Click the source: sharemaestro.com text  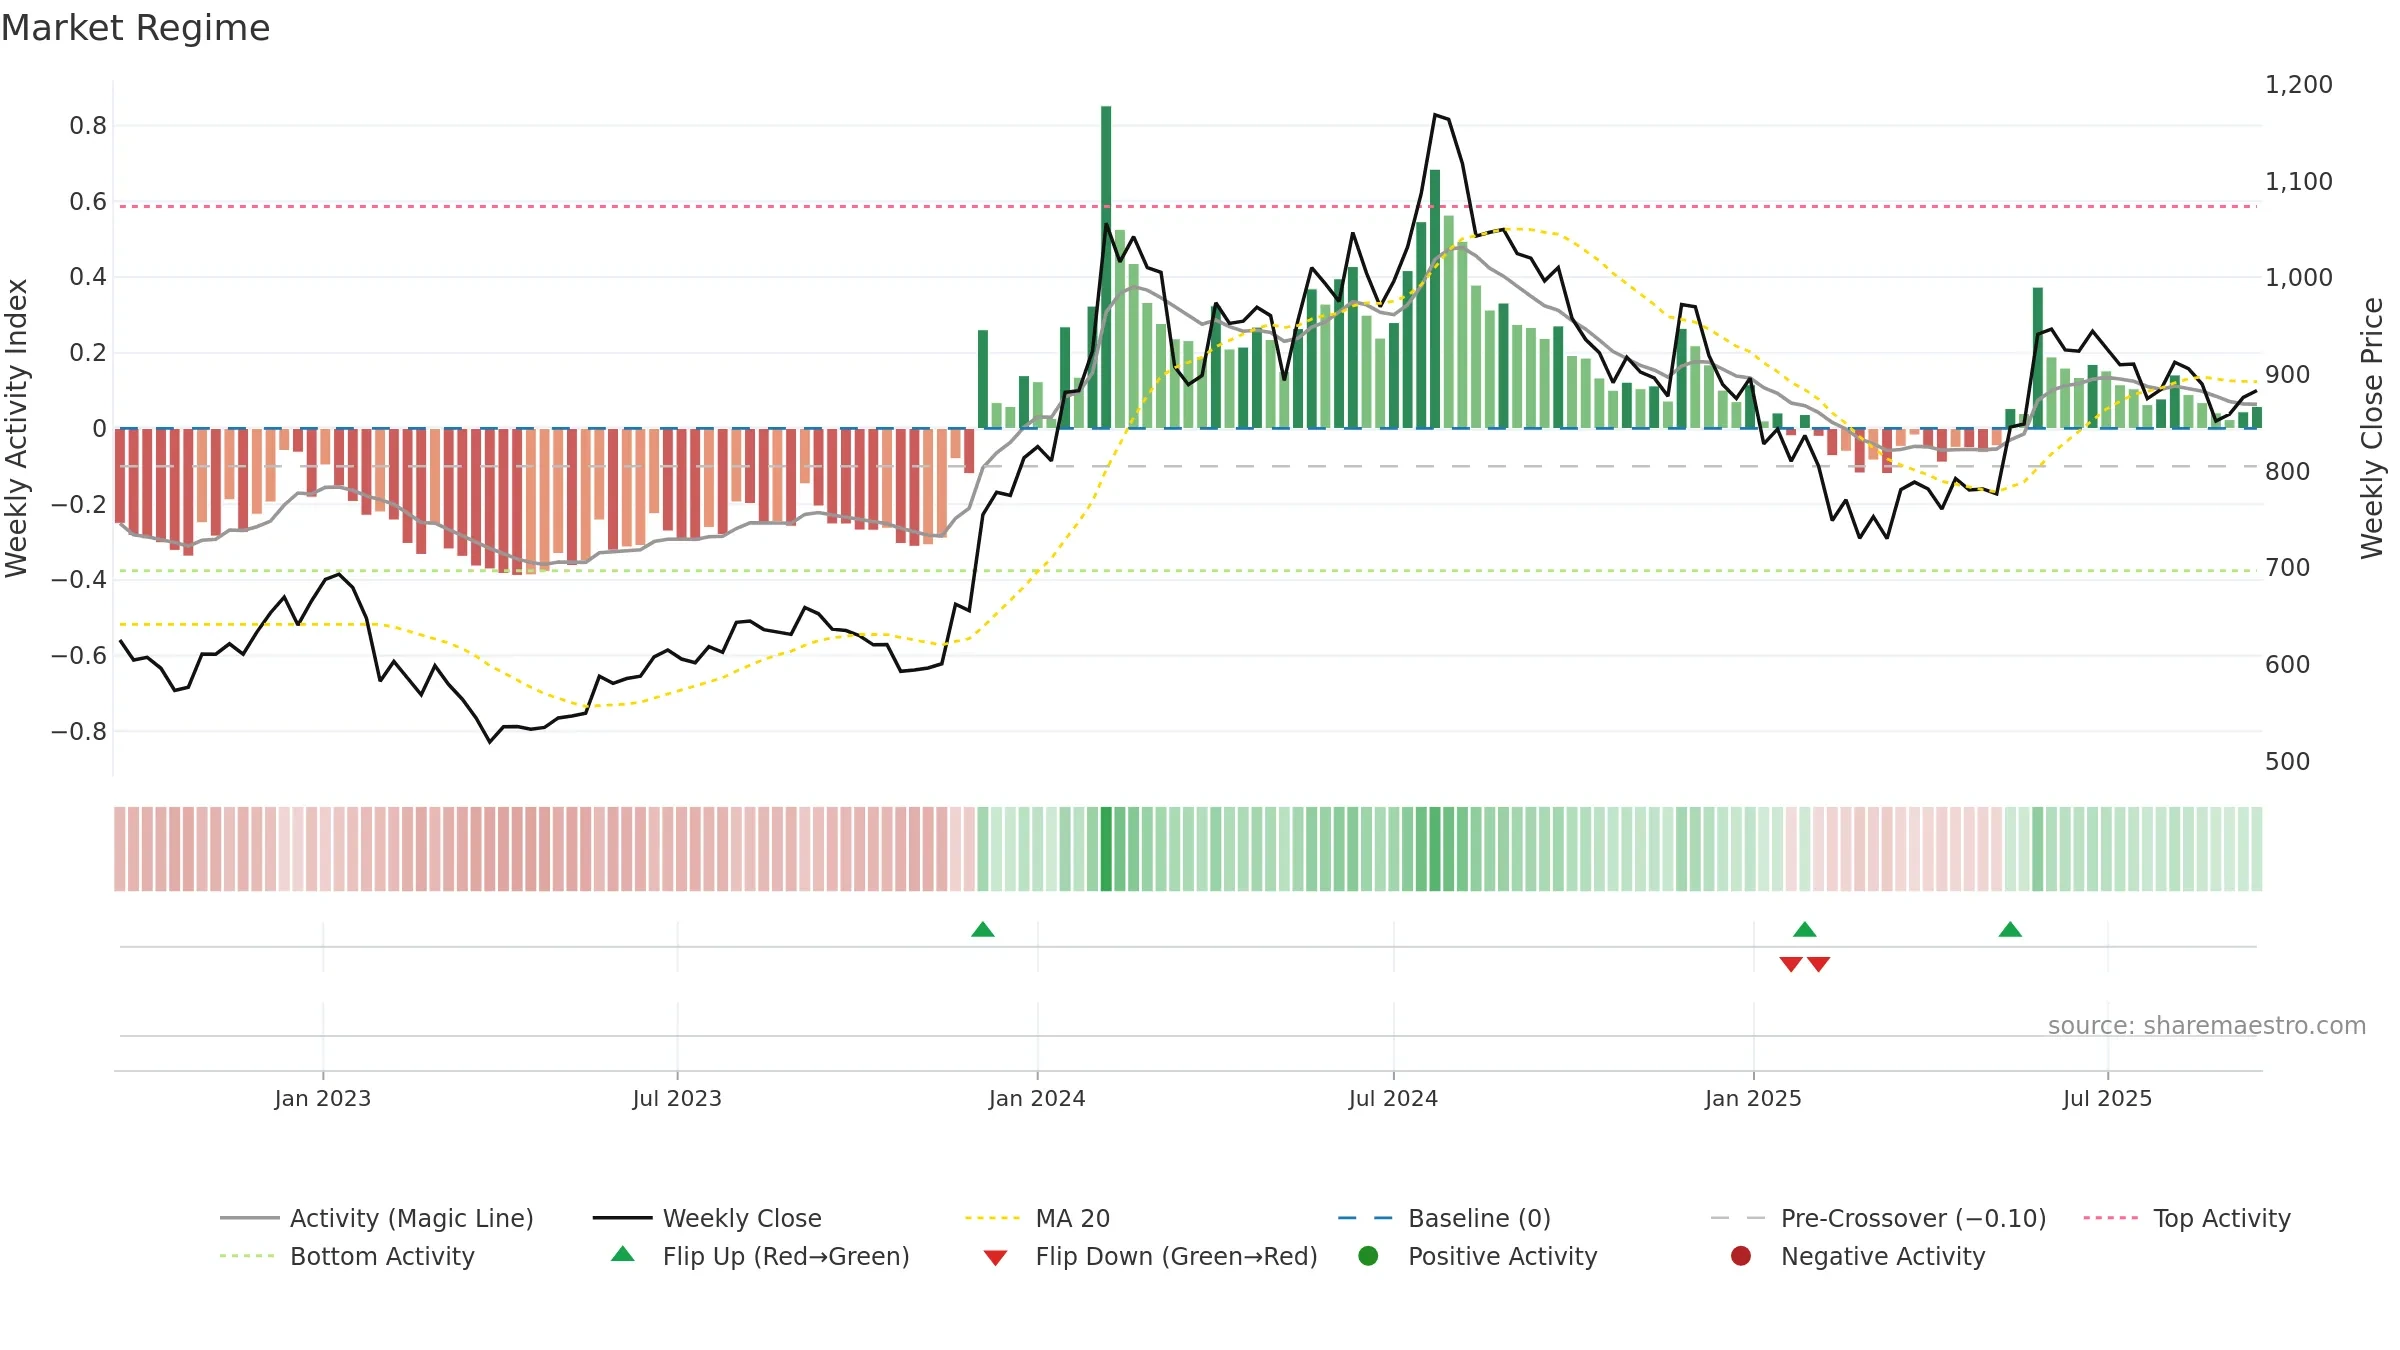point(2207,1025)
